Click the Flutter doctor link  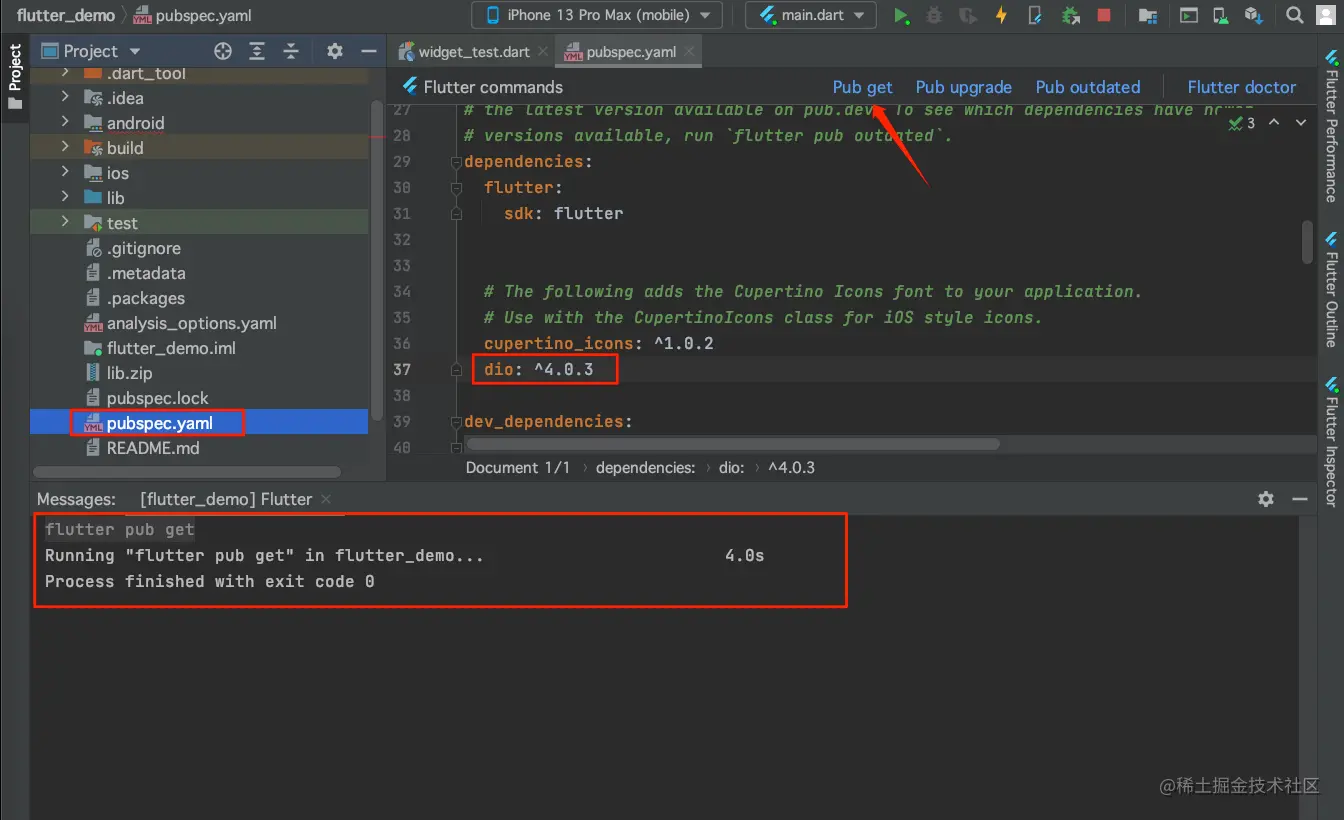coord(1241,87)
